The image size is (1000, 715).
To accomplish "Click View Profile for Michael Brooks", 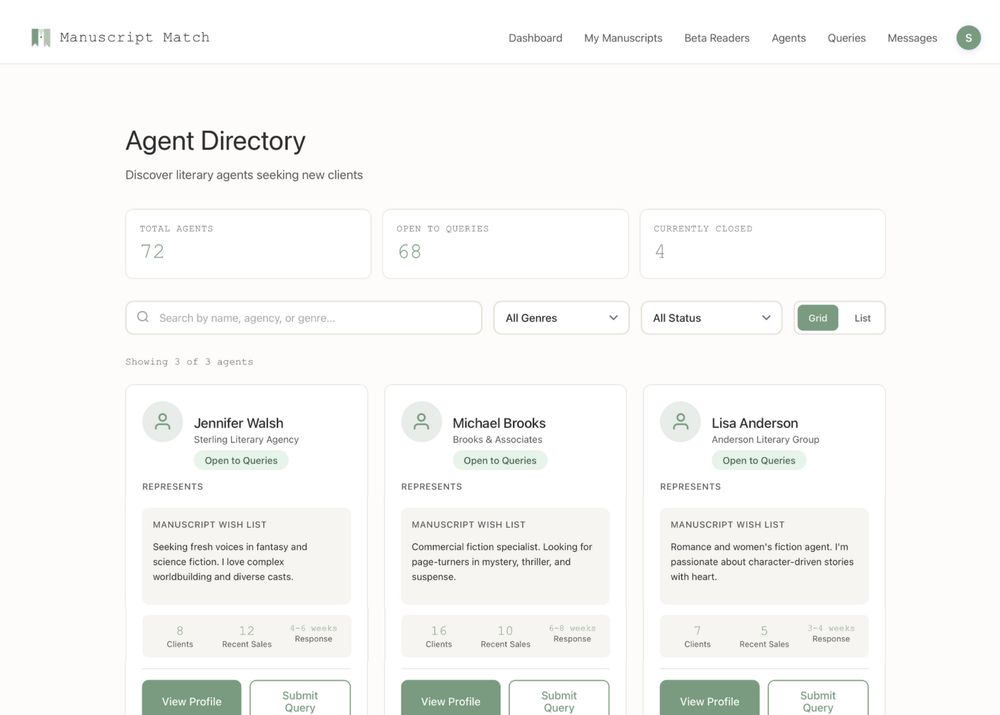I will [450, 700].
